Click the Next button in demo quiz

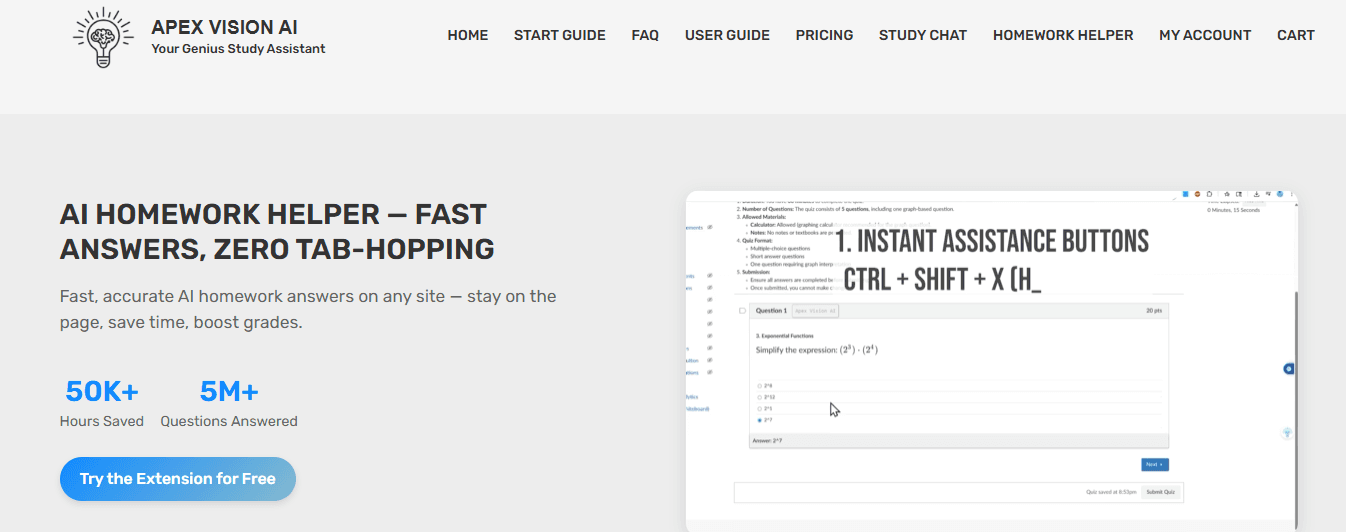[x=1154, y=464]
